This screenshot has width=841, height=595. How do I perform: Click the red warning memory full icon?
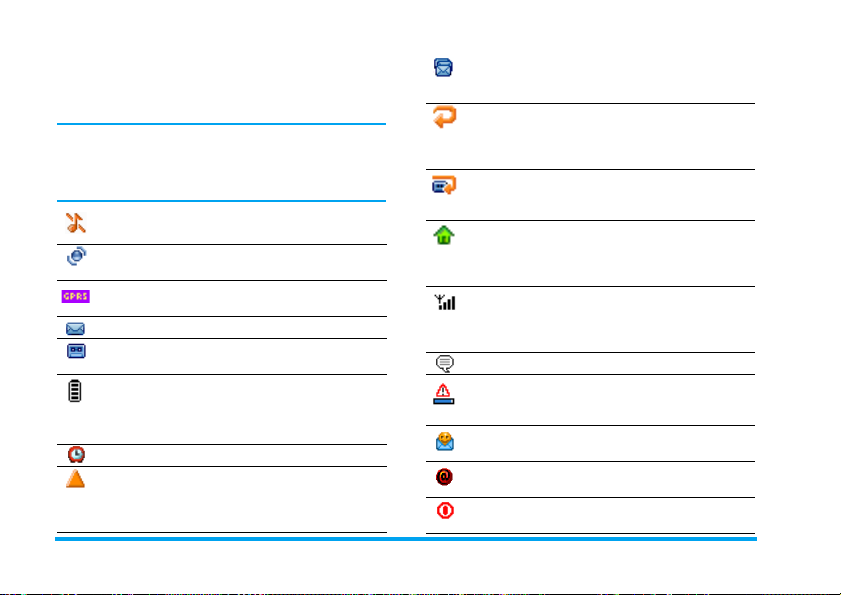(x=444, y=394)
